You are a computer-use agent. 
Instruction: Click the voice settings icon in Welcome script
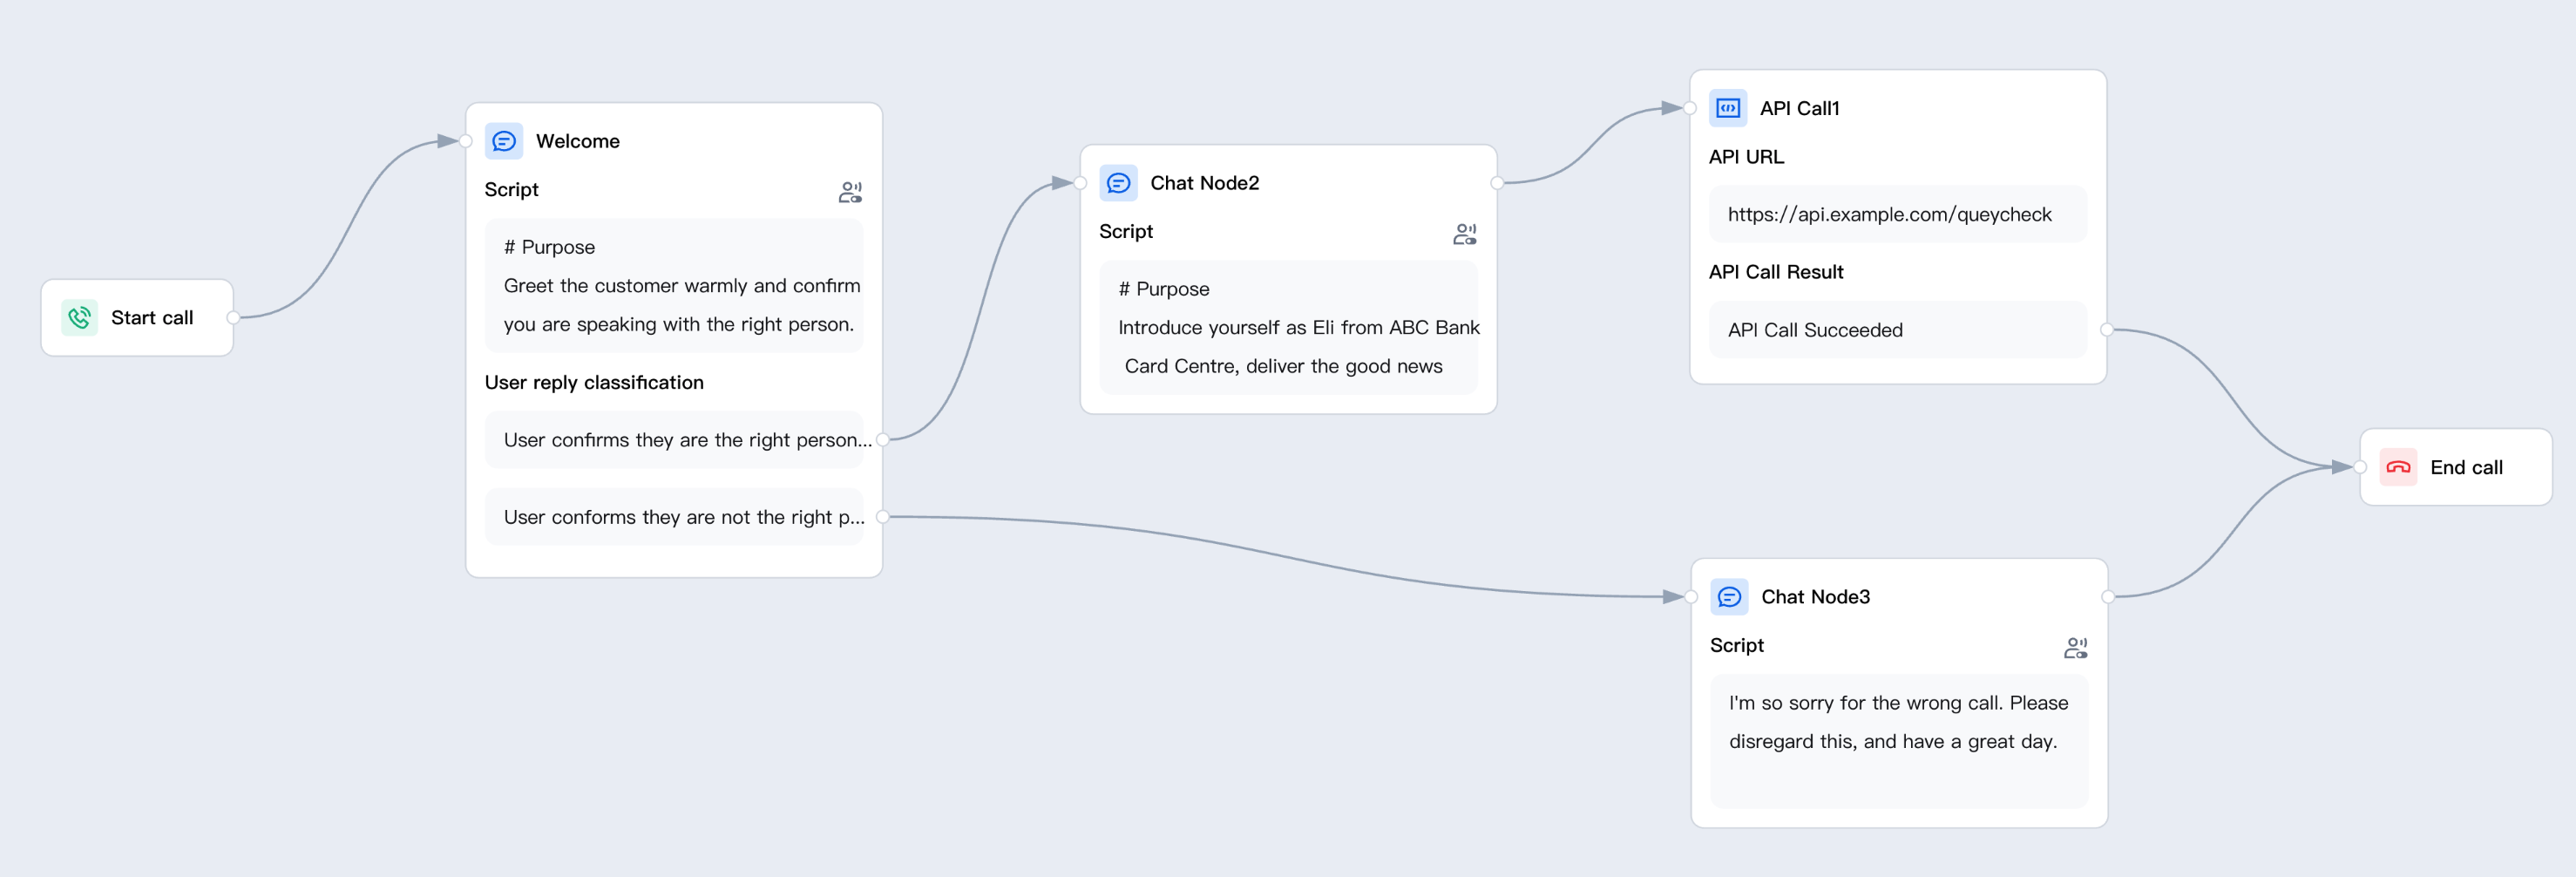(x=850, y=191)
